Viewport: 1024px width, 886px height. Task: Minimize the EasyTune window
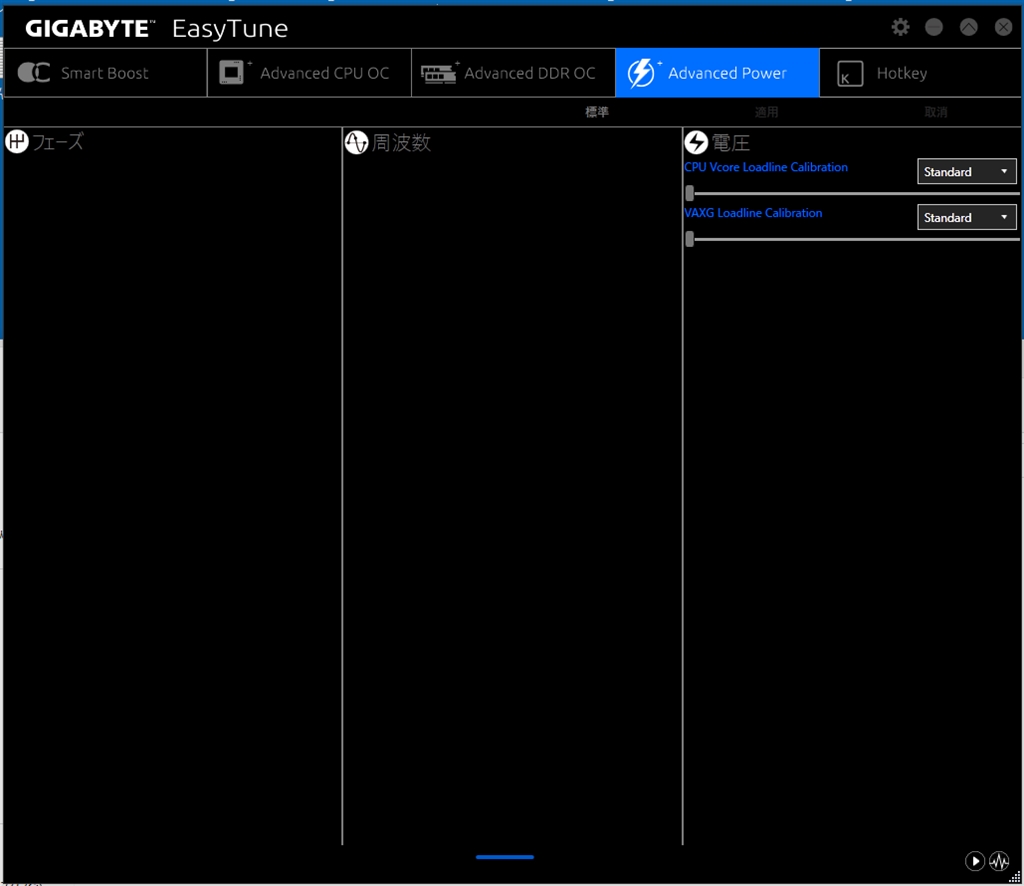coord(934,27)
